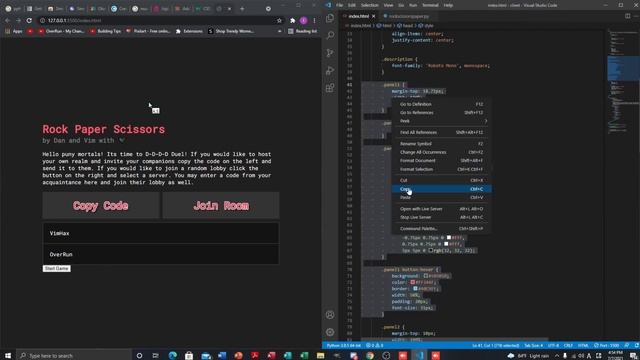
Task: Open the Help menu in VS Code
Action: pos(448,5)
